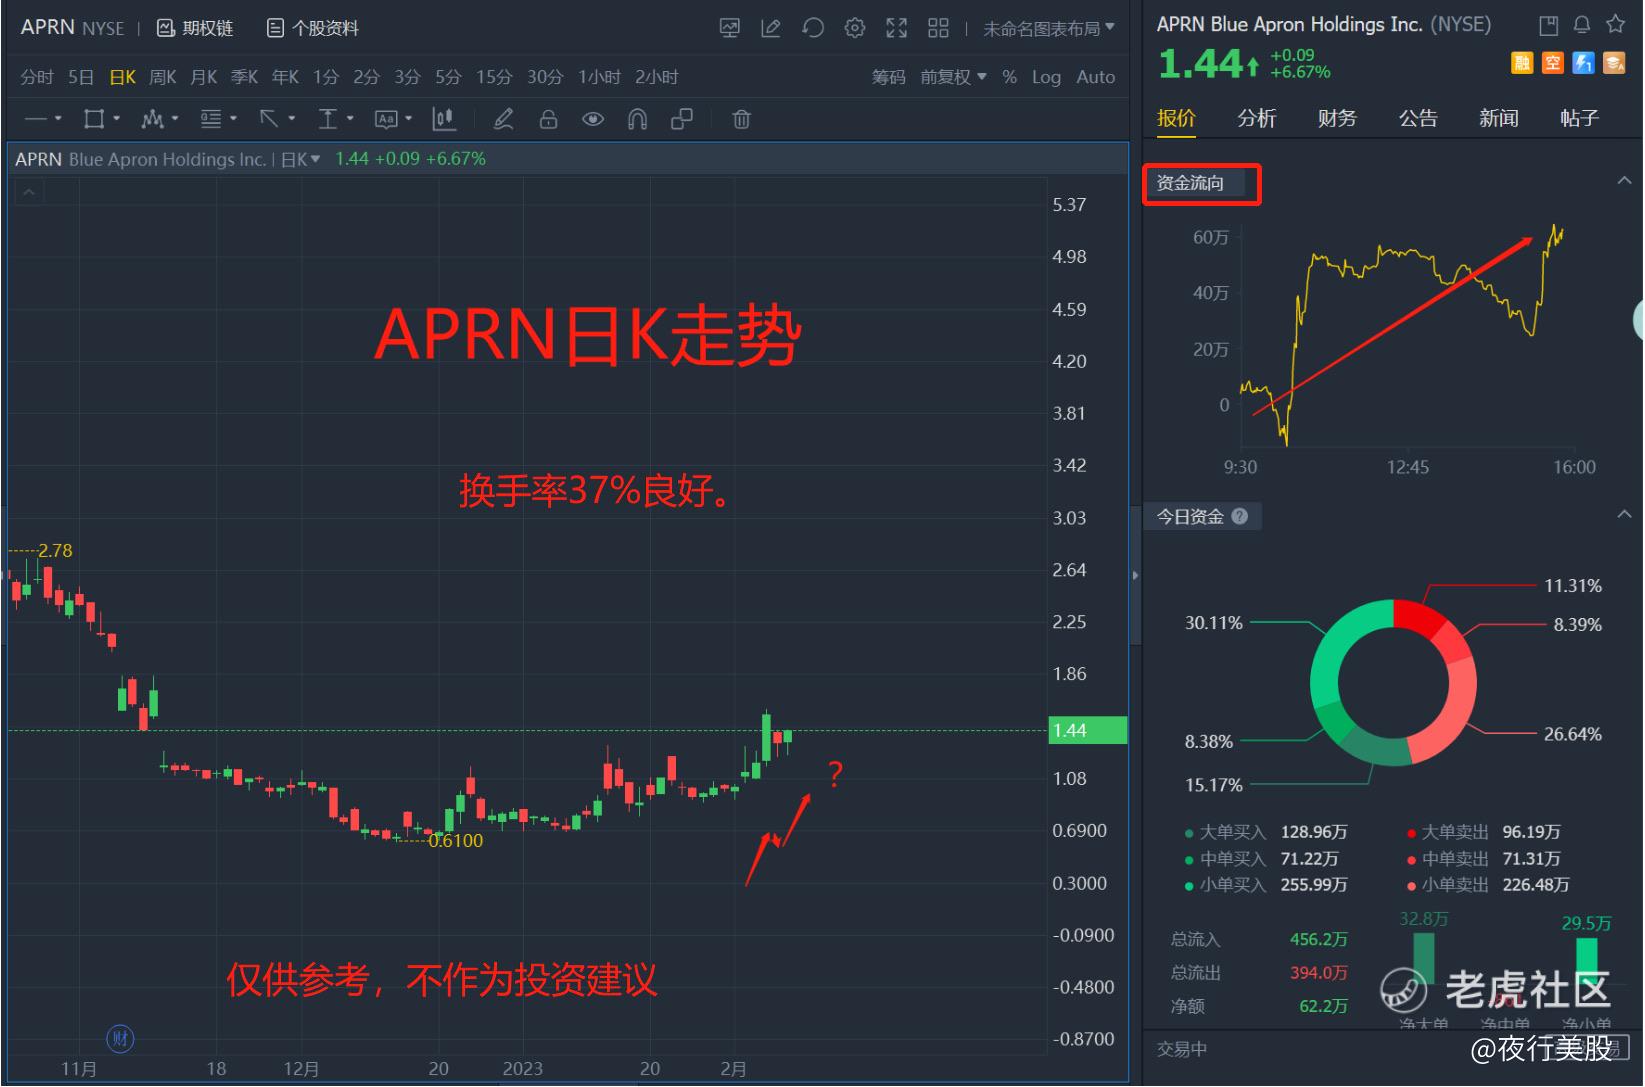This screenshot has height=1087, width=1645.
Task: Collapse the 资金流向 section chevron
Action: (x=1624, y=181)
